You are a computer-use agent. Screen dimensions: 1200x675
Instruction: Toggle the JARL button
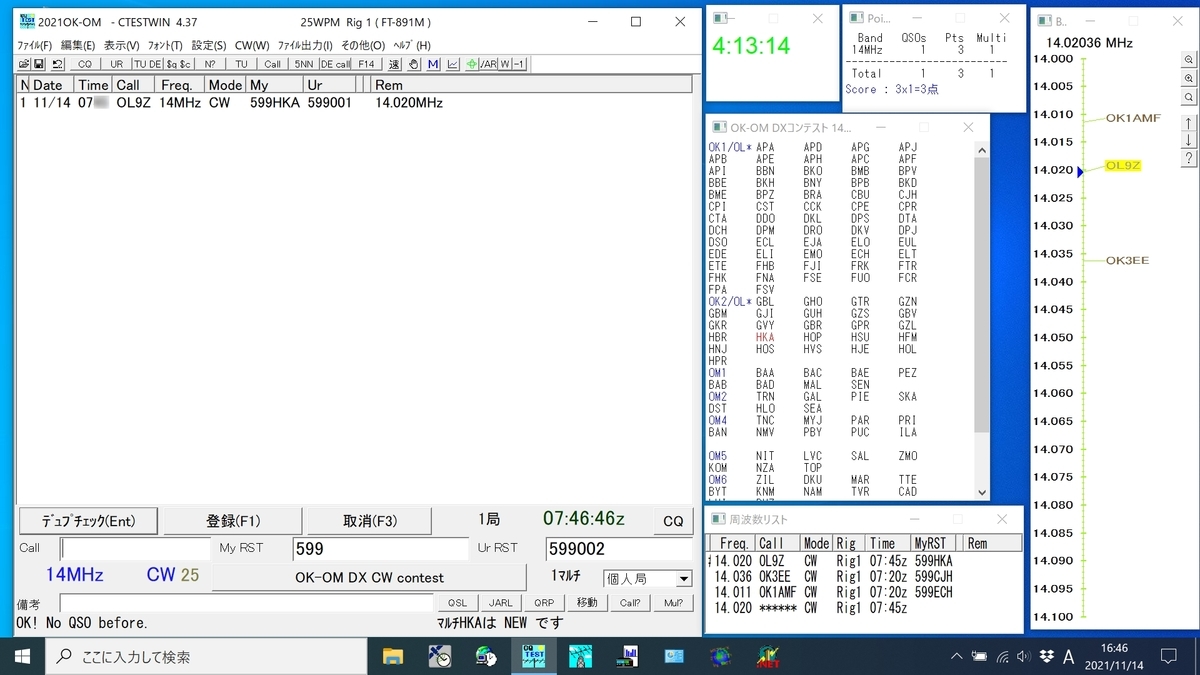pos(501,603)
